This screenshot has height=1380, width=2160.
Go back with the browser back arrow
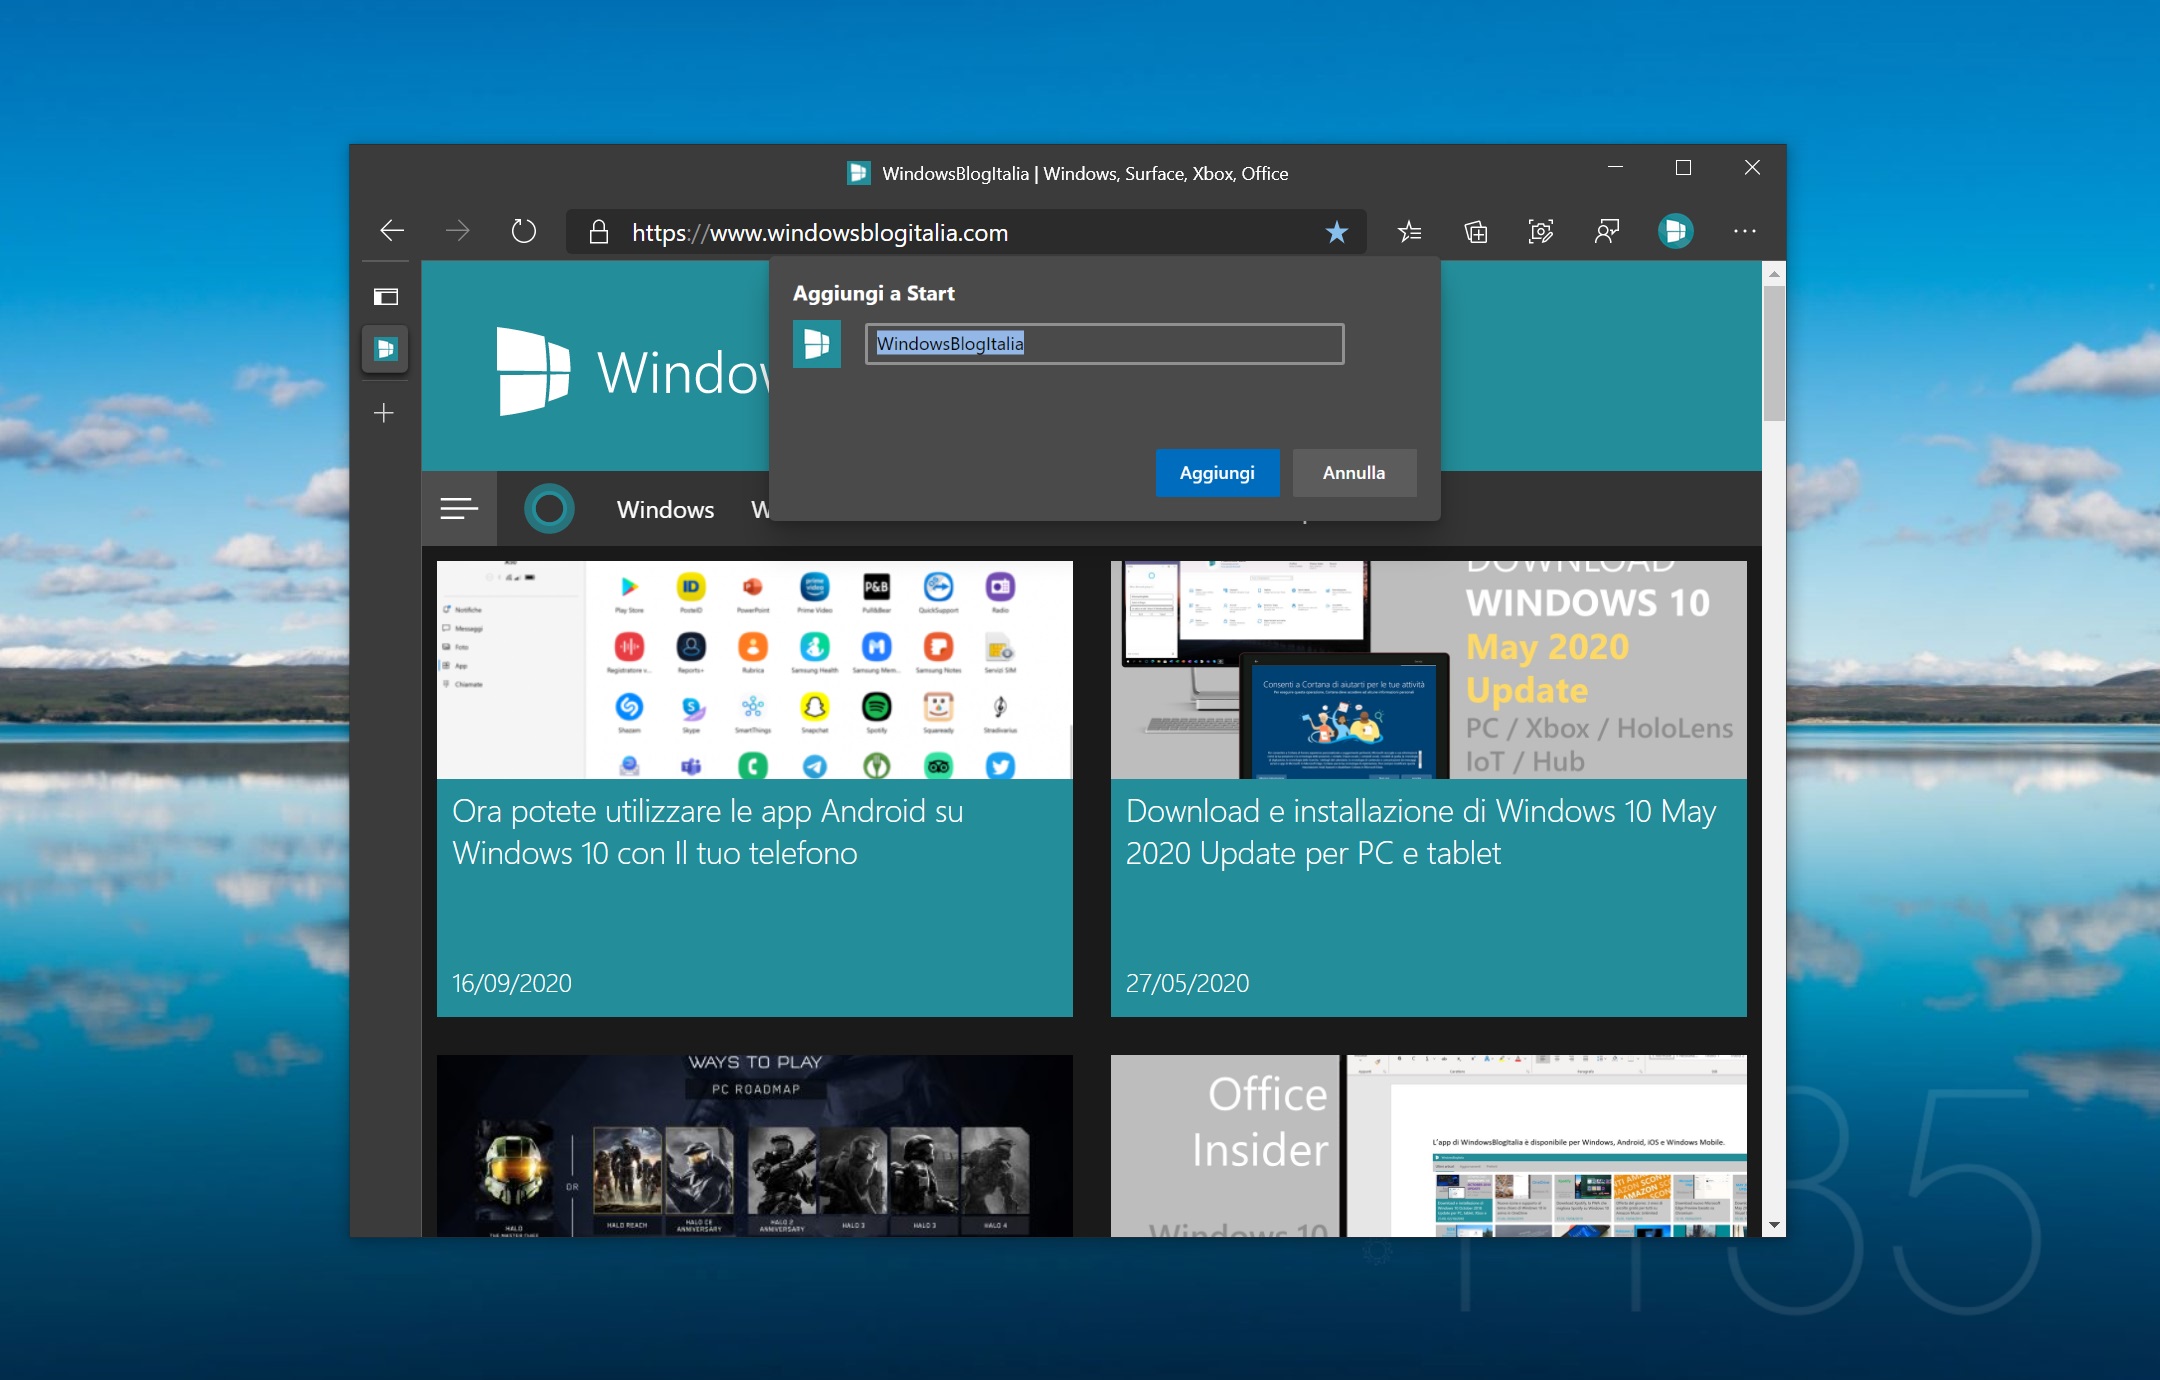click(x=392, y=231)
